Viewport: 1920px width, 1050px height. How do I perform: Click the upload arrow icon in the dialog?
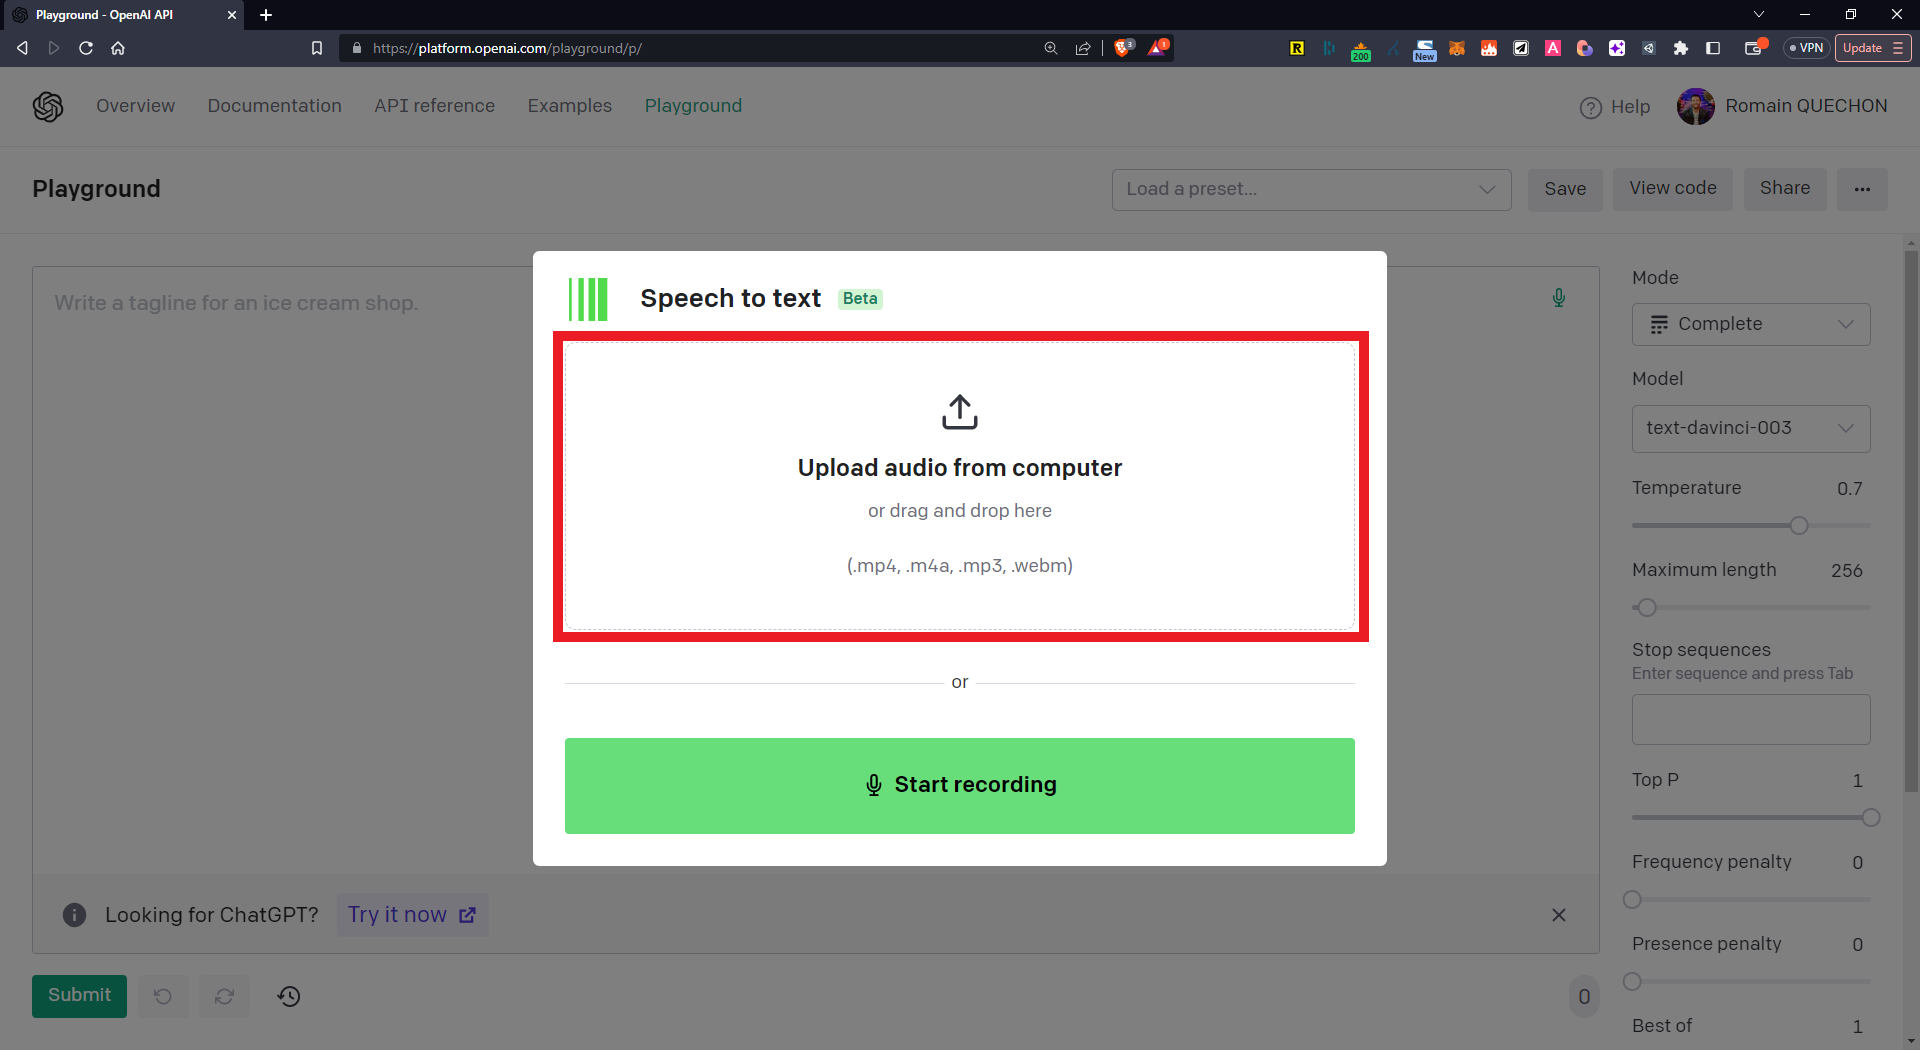(x=959, y=411)
